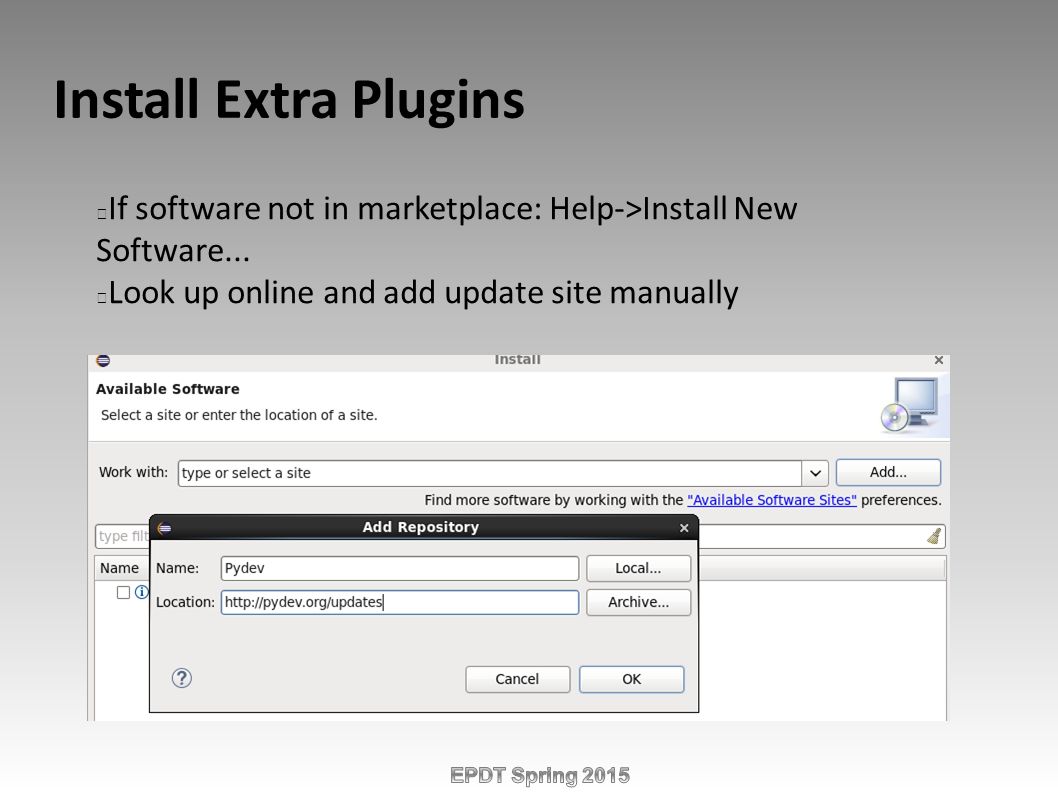Cancel the Add Repository dialog
This screenshot has height=793, width=1058.
518,679
